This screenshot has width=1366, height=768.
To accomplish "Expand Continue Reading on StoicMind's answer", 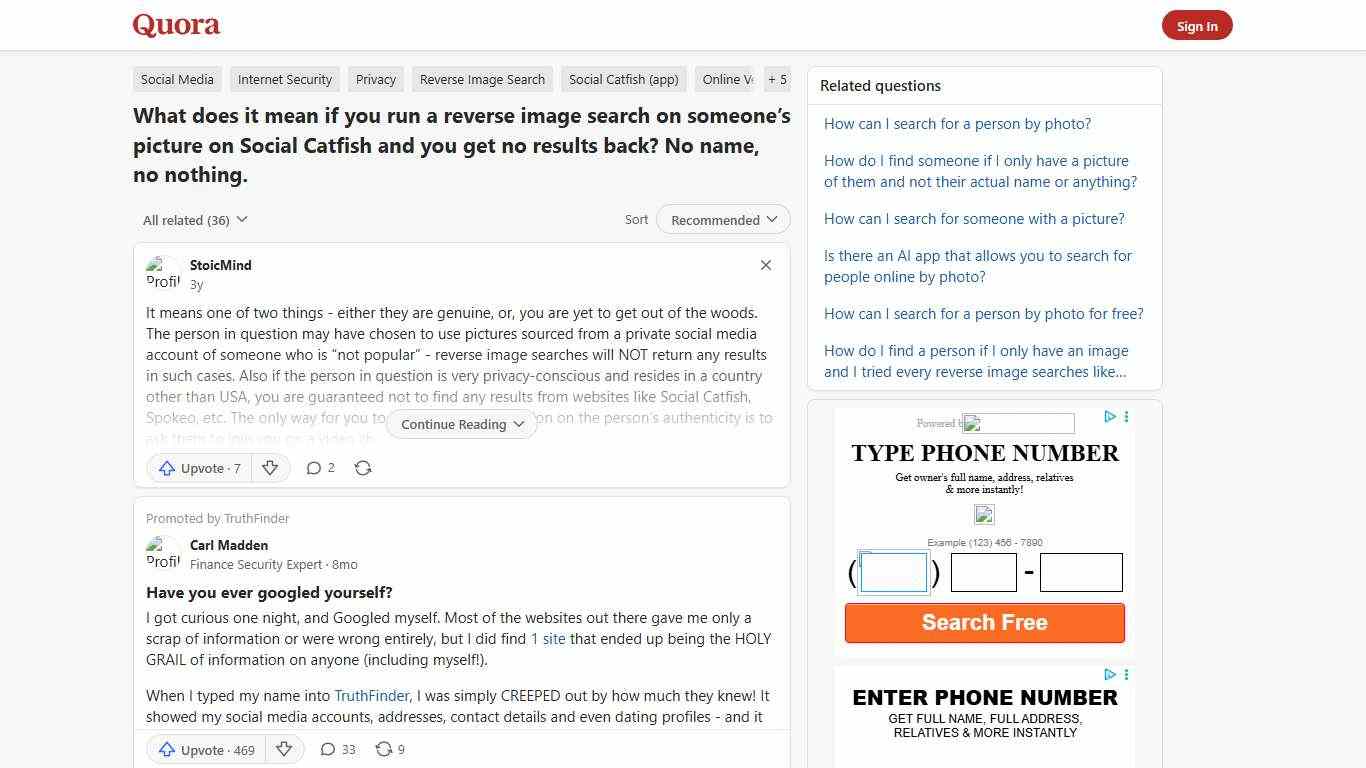I will 461,424.
